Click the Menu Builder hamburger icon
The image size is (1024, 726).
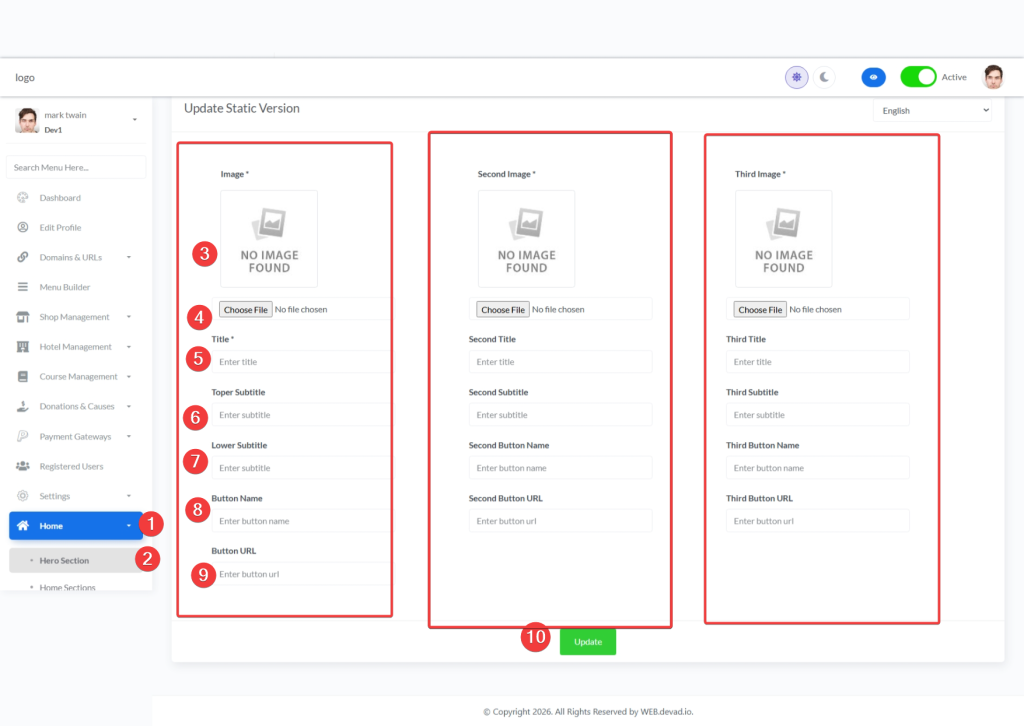(x=22, y=287)
